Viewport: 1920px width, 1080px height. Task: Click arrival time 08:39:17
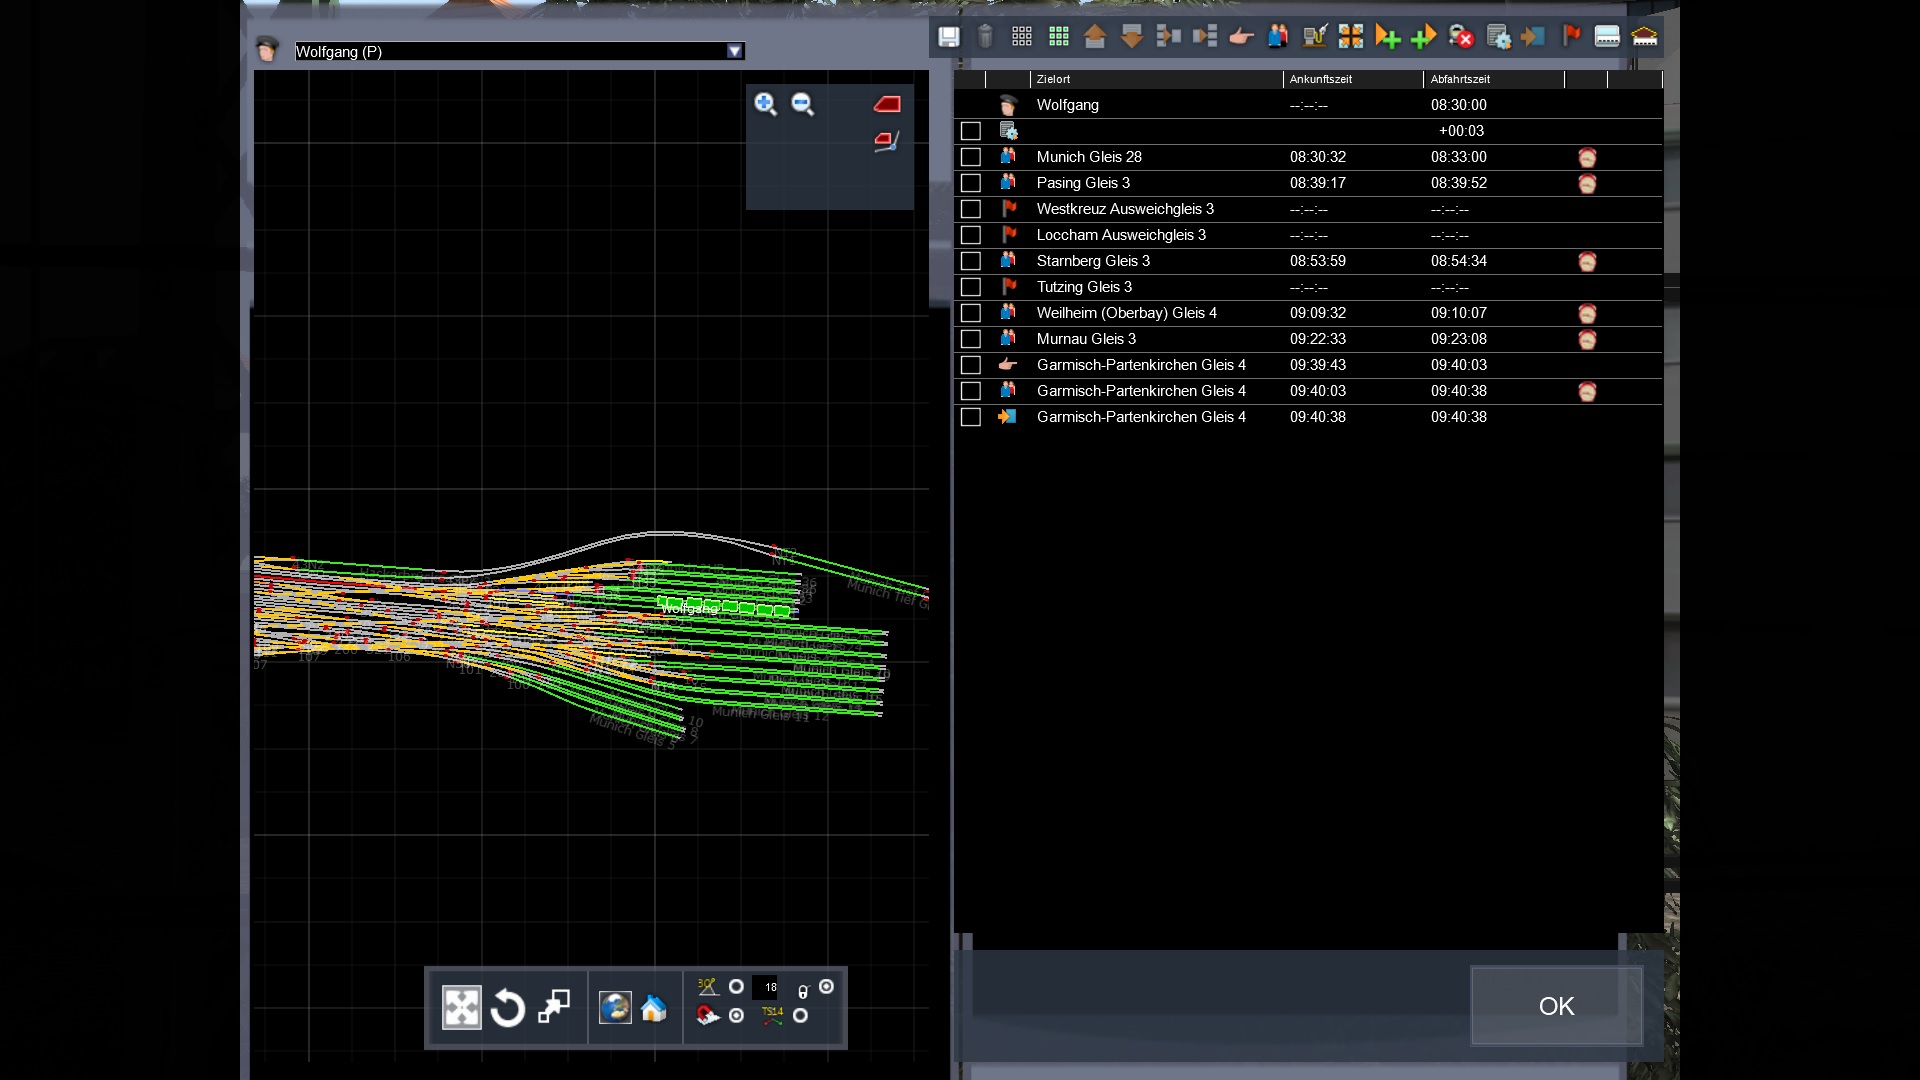click(x=1317, y=183)
